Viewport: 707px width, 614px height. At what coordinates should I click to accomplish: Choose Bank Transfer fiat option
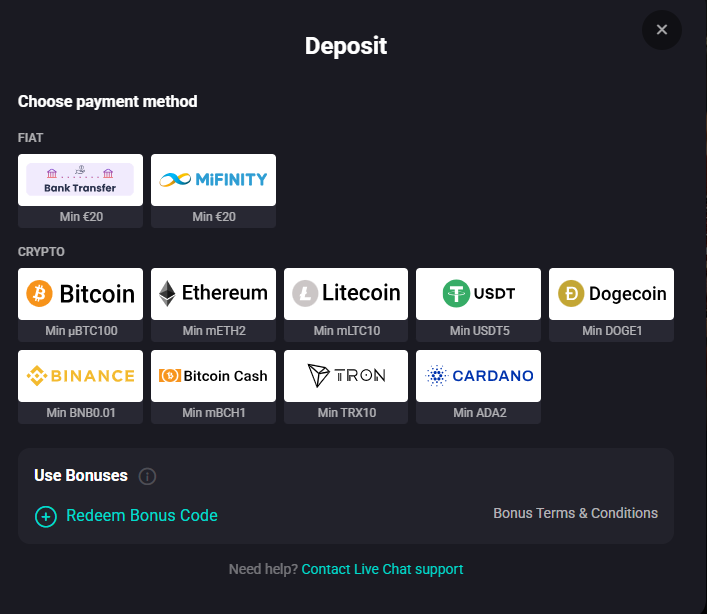pos(80,179)
